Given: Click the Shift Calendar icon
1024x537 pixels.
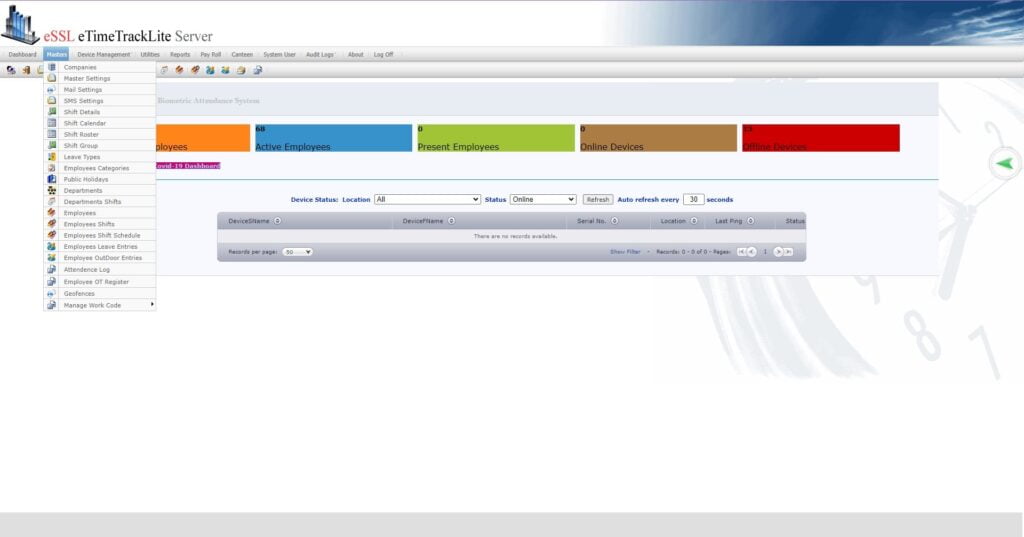Looking at the screenshot, I should pos(52,123).
